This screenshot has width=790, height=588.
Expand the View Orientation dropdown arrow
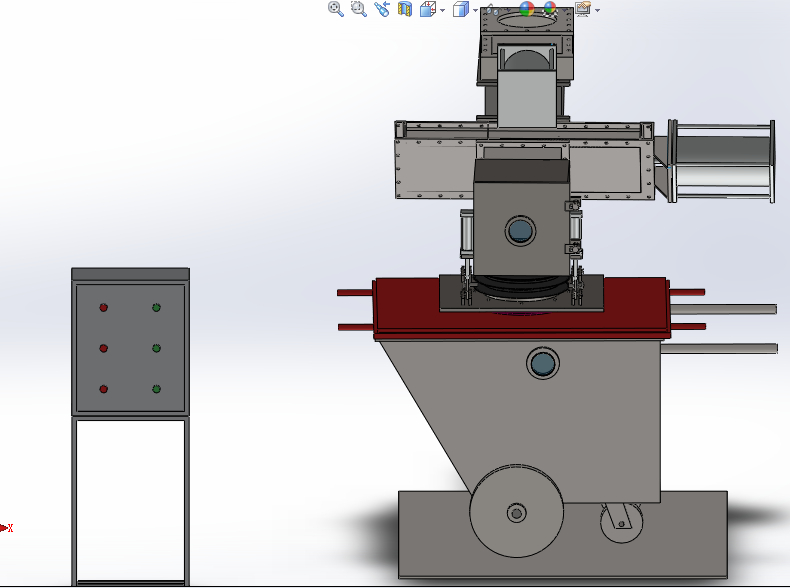[x=442, y=10]
